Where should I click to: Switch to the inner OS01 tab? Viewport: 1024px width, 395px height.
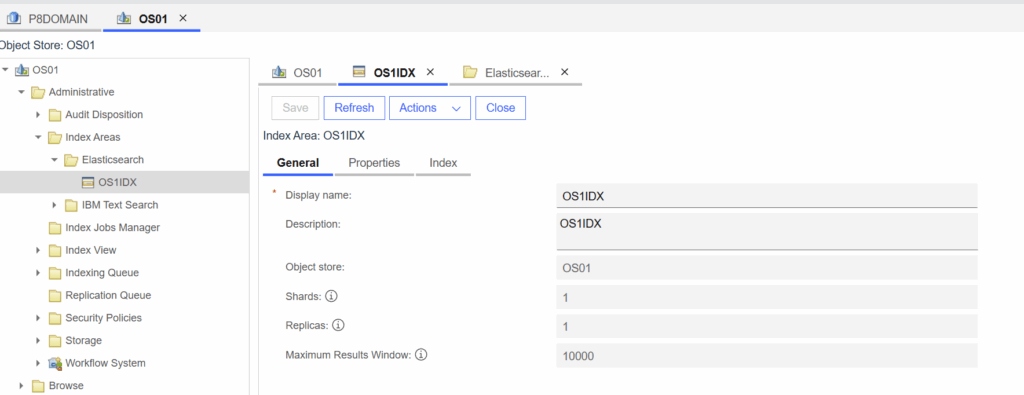click(297, 72)
